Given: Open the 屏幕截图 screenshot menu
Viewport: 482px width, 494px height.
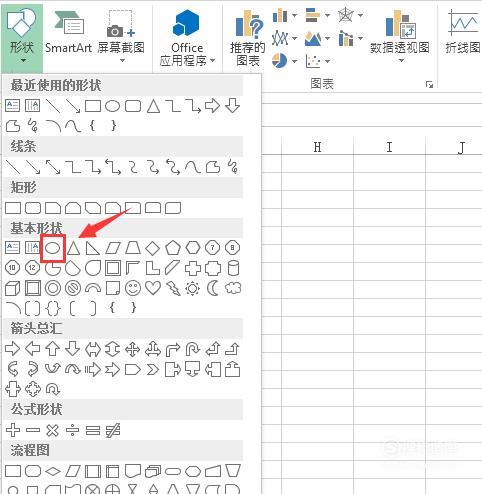Looking at the screenshot, I should (121, 36).
